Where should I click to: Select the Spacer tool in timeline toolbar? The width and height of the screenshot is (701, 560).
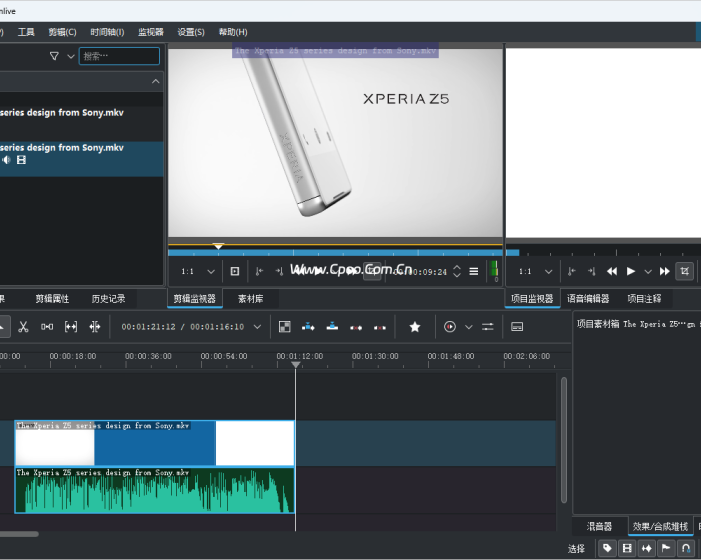click(47, 327)
